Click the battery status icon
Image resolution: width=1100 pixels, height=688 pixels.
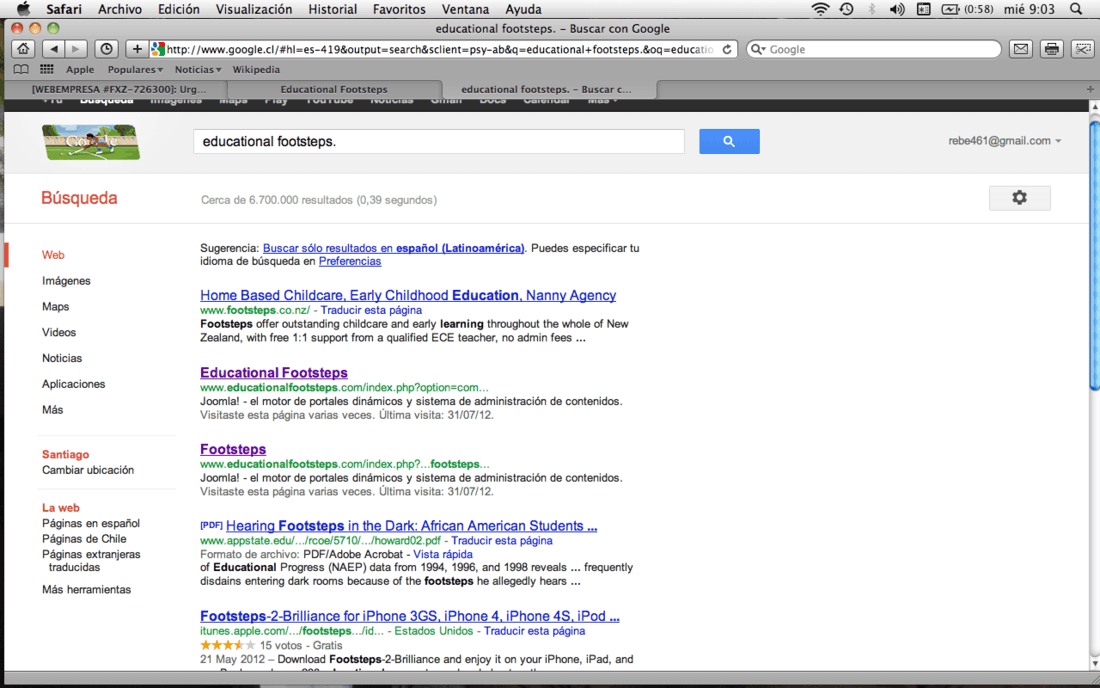(x=951, y=9)
